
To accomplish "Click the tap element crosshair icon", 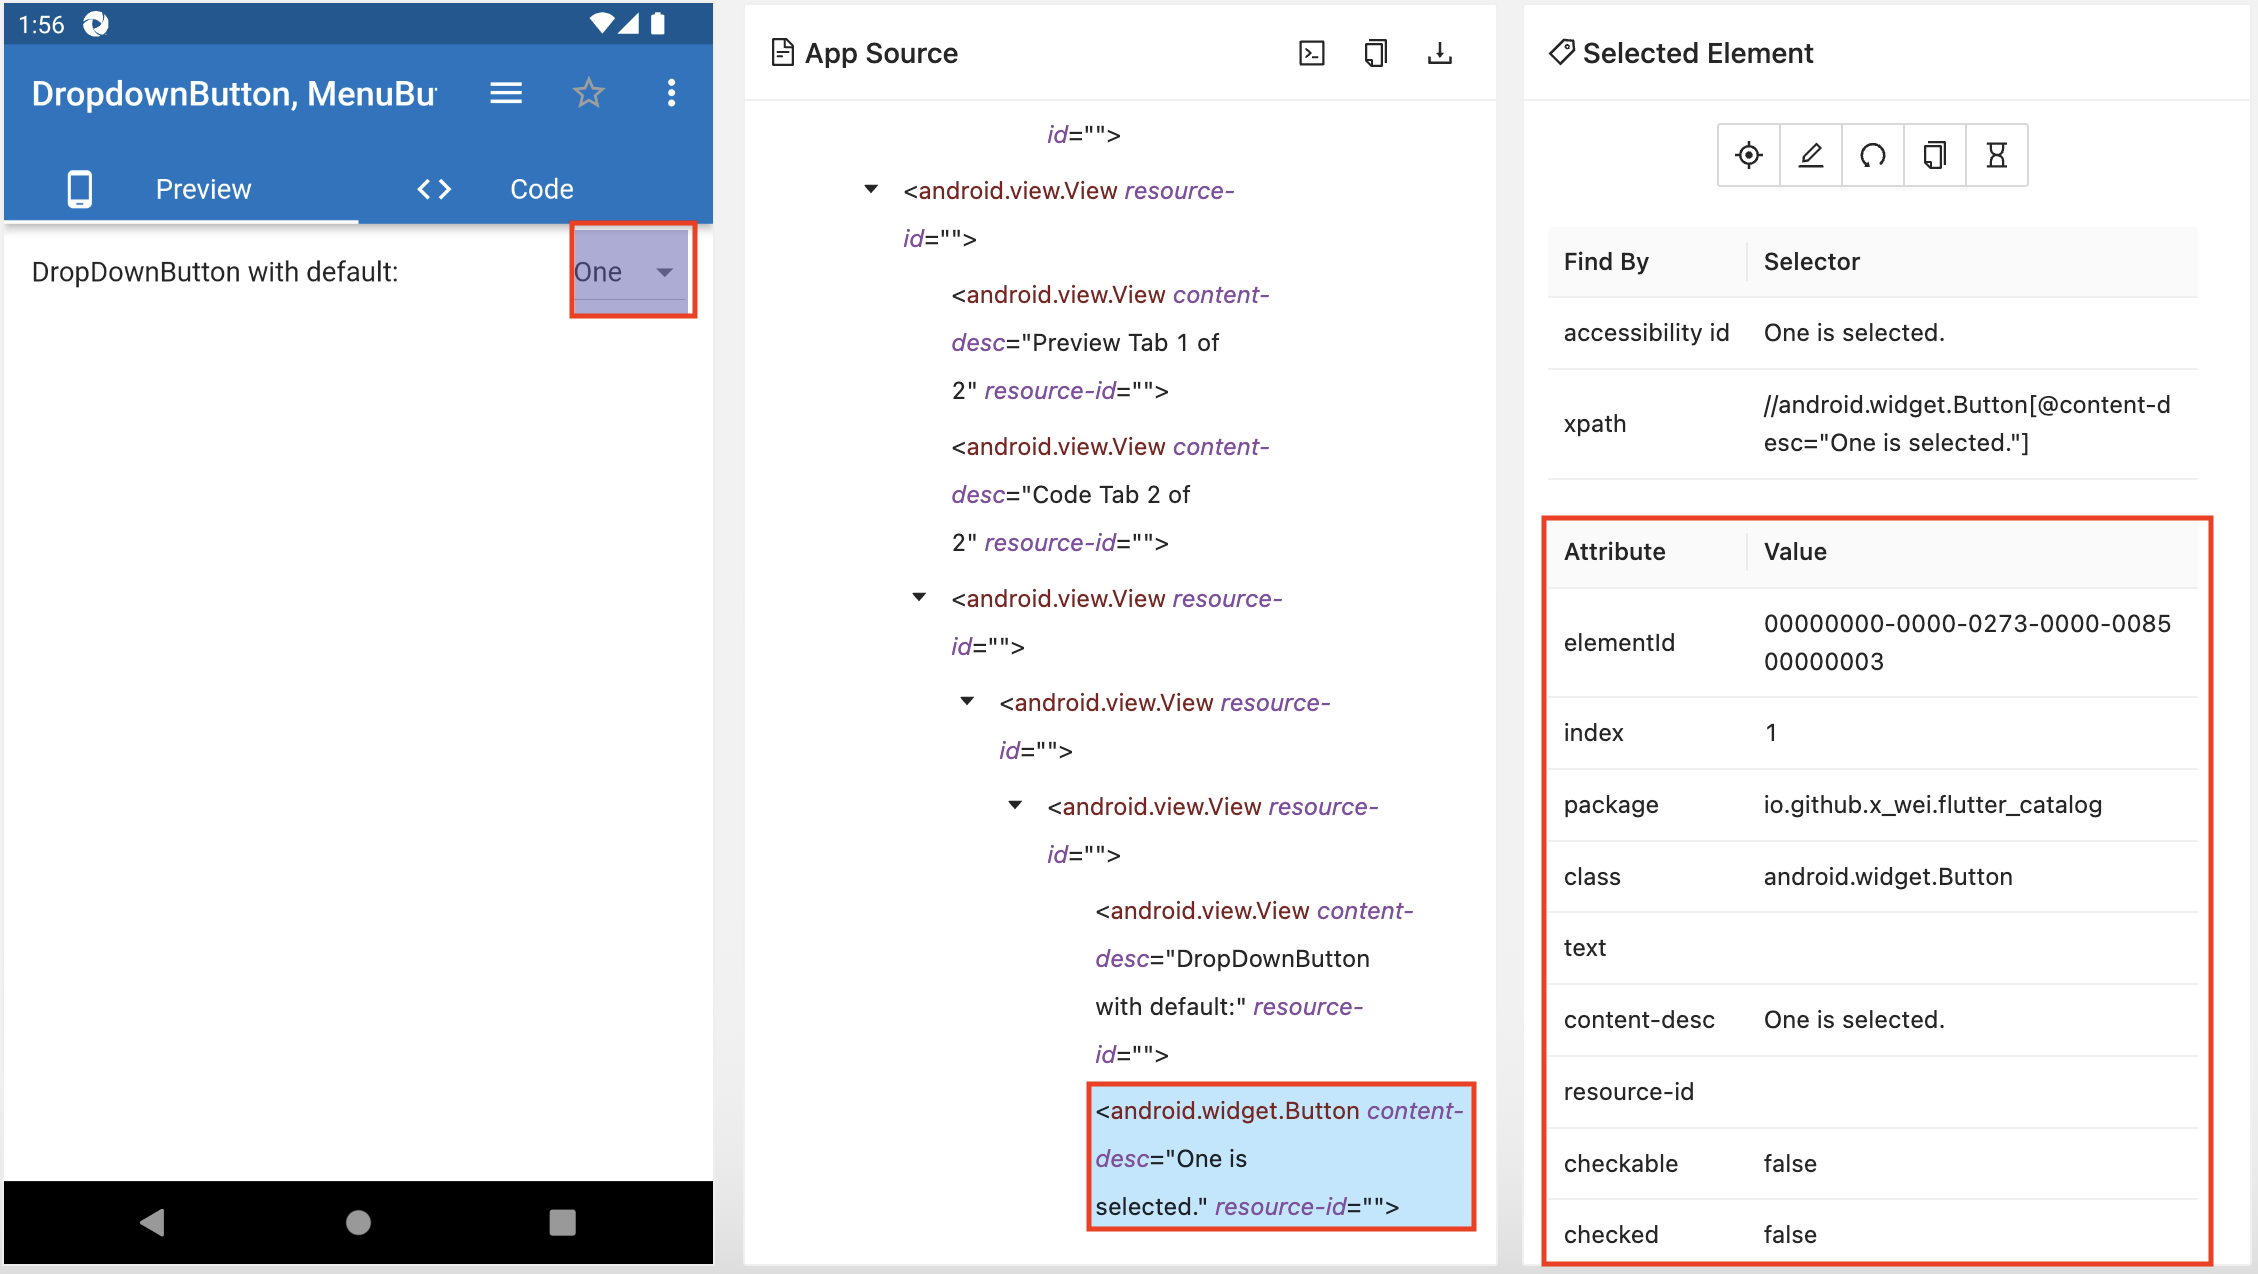I will pyautogui.click(x=1748, y=155).
